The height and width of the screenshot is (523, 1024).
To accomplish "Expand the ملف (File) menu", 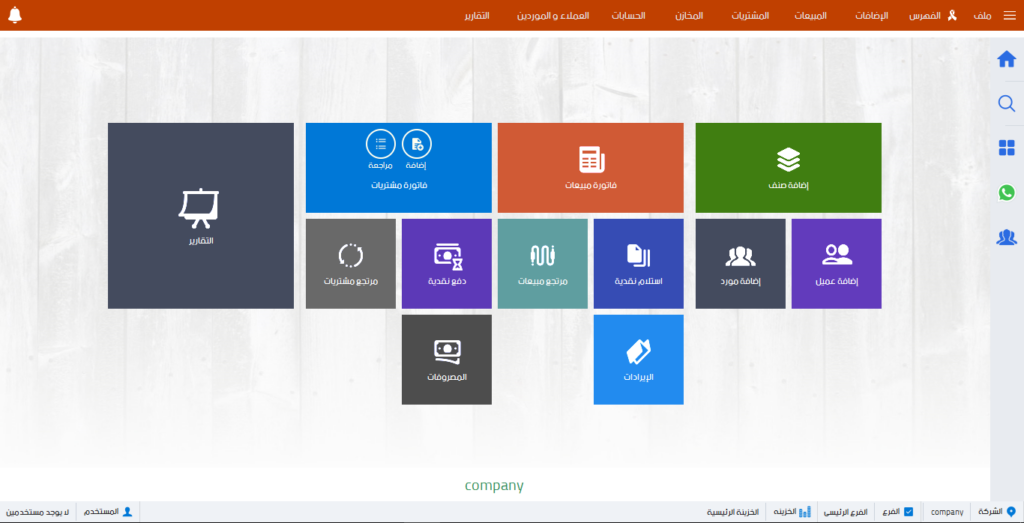I will click(982, 16).
